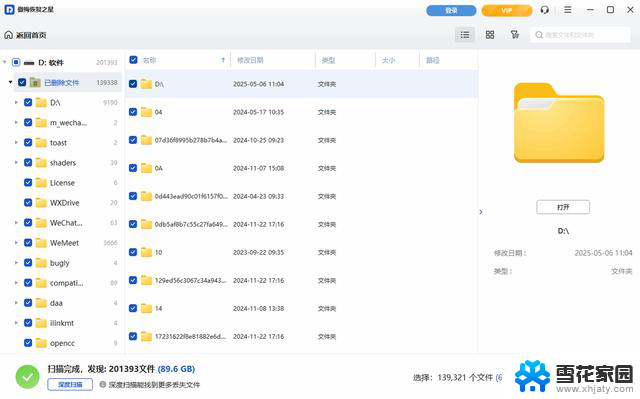Expand the shaders folder node
640x399 pixels.
tap(16, 162)
